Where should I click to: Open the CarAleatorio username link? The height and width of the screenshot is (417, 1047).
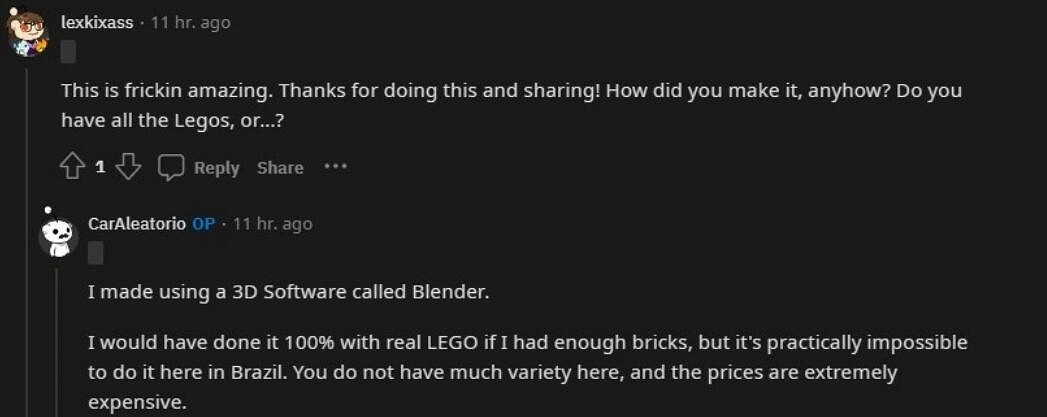coord(137,224)
